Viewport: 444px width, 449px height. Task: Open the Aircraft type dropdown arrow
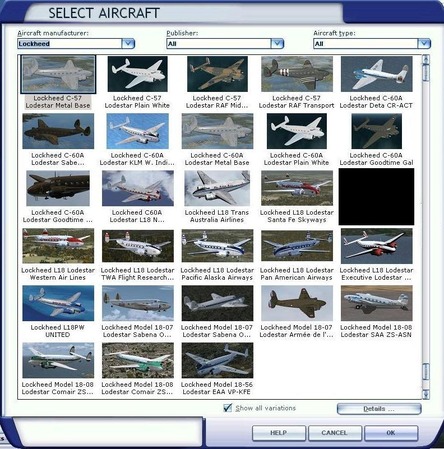click(424, 44)
